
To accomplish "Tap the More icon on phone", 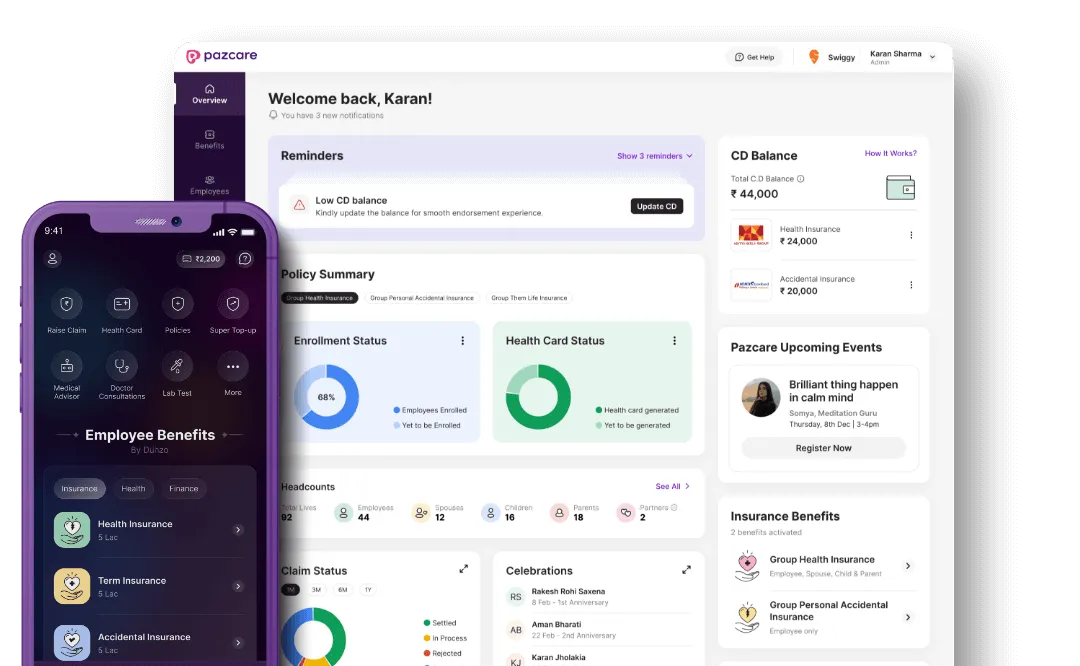I will pyautogui.click(x=233, y=366).
